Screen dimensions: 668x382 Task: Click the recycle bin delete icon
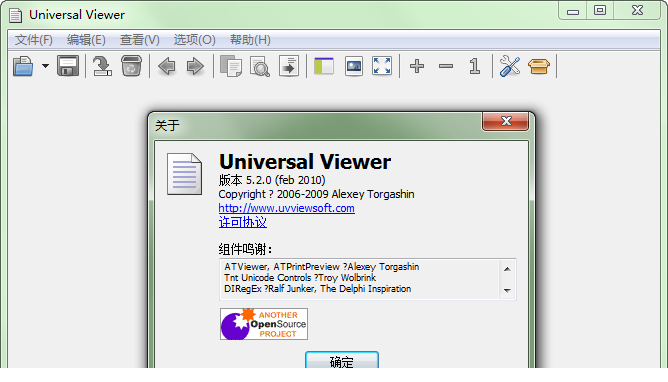click(x=131, y=66)
